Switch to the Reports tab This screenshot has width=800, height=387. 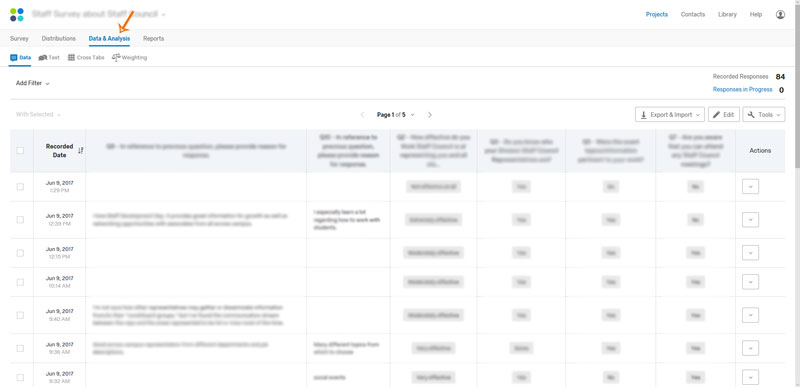154,38
